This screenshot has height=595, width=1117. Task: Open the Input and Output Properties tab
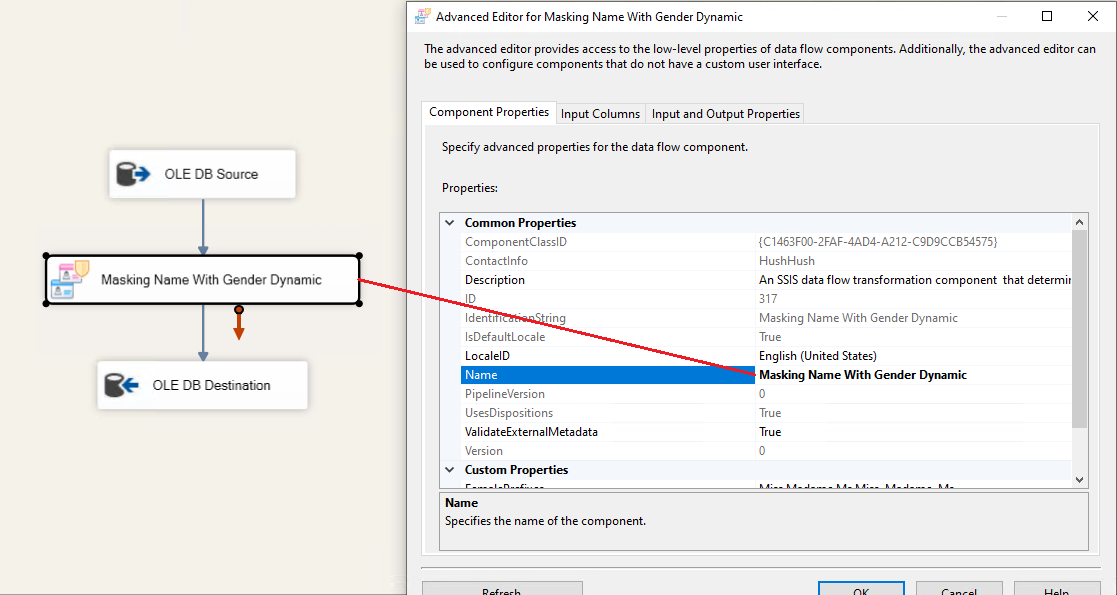coord(725,114)
